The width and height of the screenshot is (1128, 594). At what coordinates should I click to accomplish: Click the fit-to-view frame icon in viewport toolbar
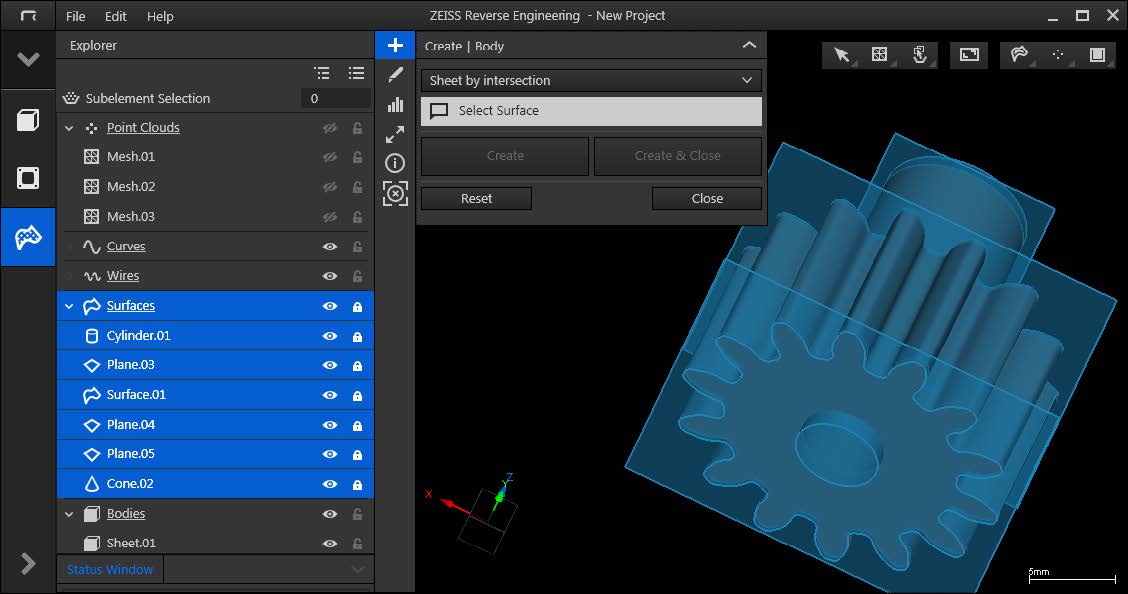coord(968,55)
